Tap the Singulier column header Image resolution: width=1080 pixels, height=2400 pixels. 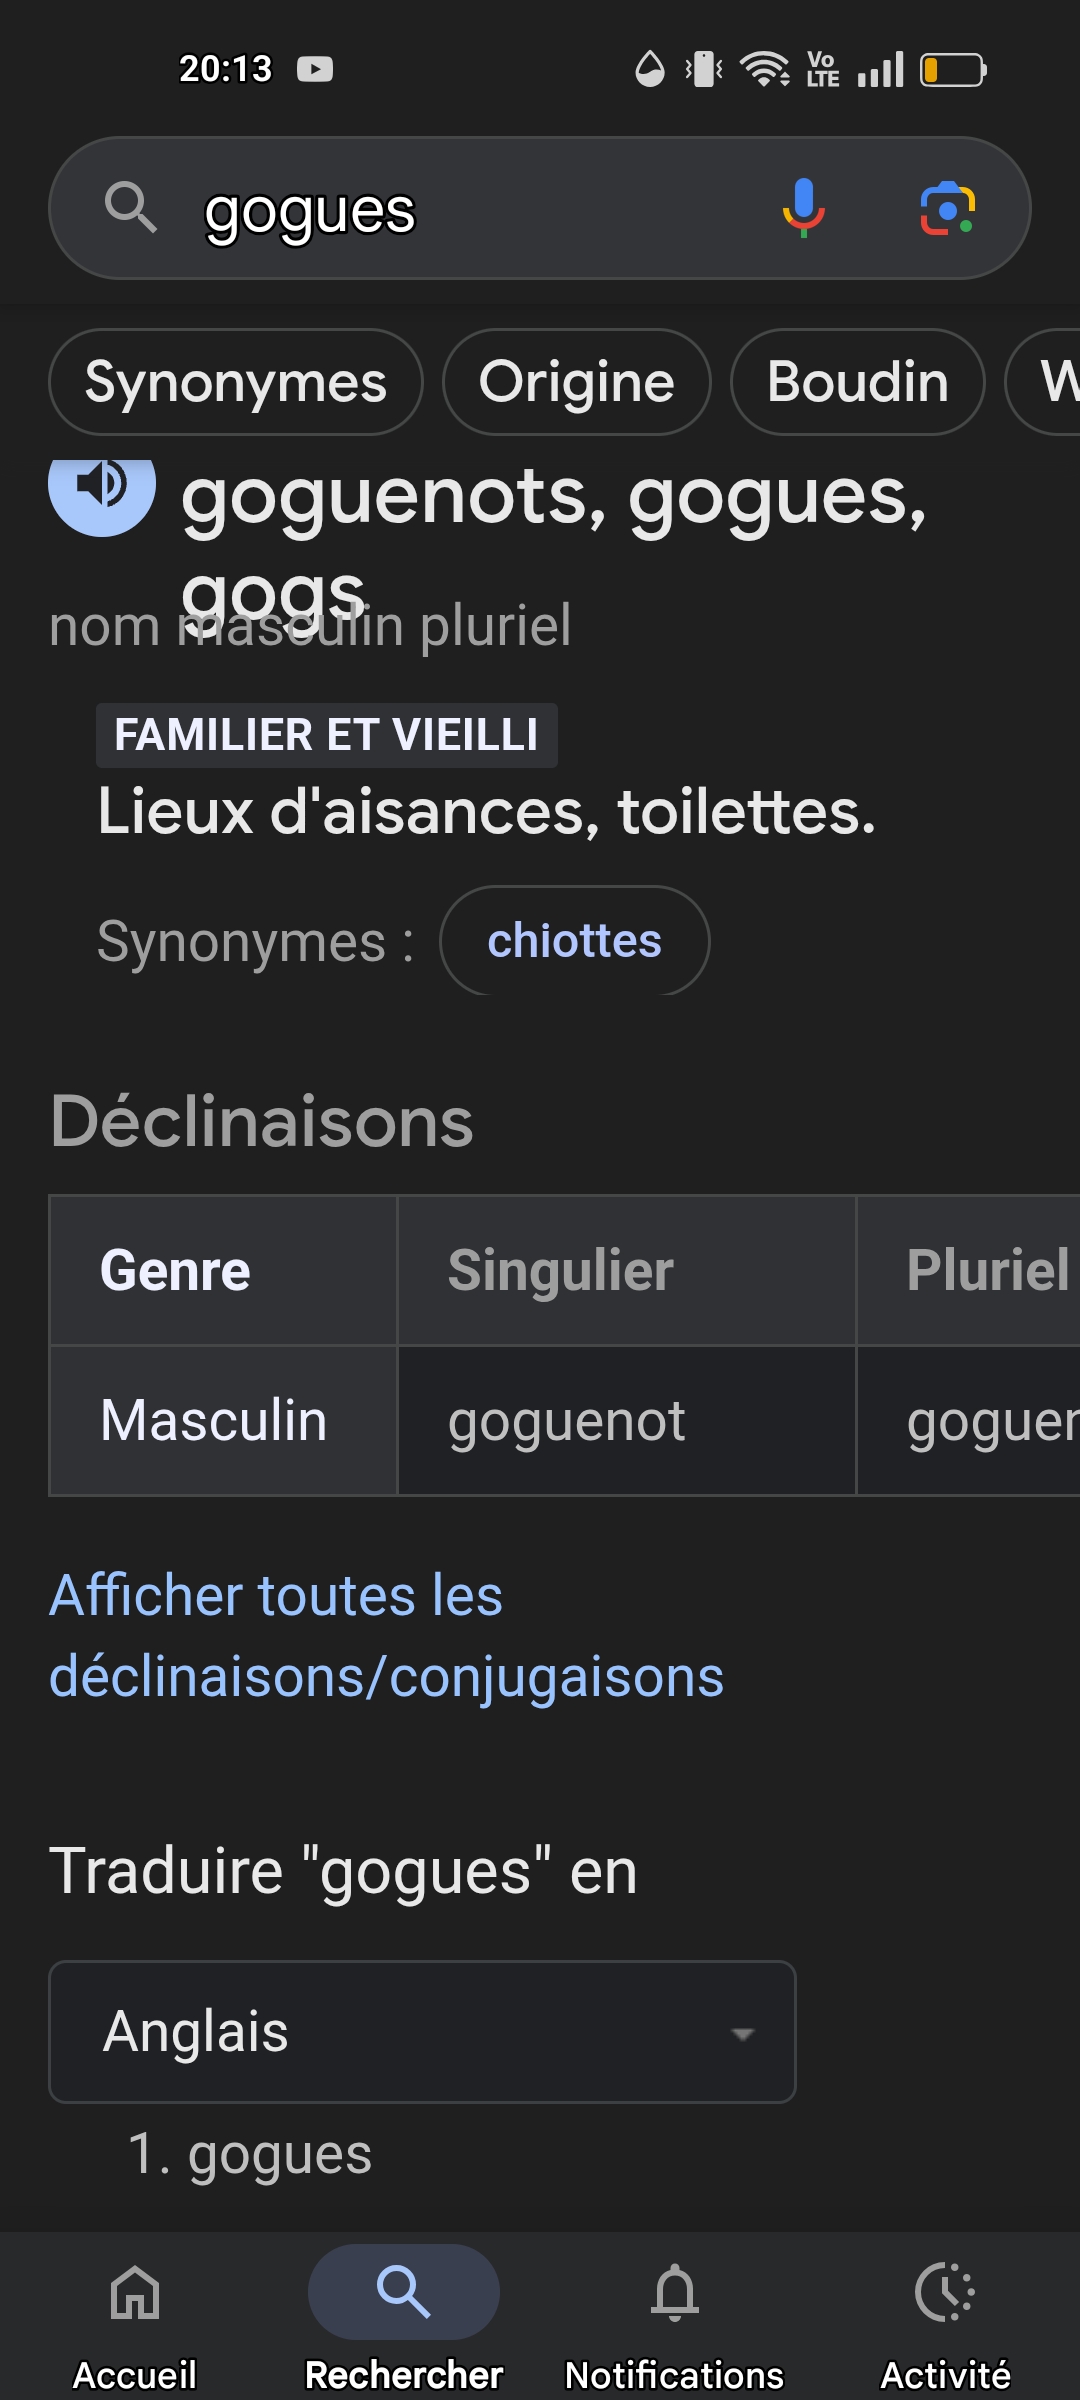(627, 1271)
